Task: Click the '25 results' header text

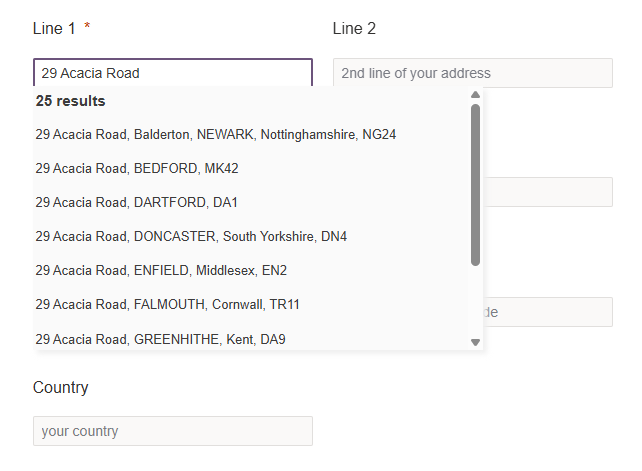Action: 71,101
